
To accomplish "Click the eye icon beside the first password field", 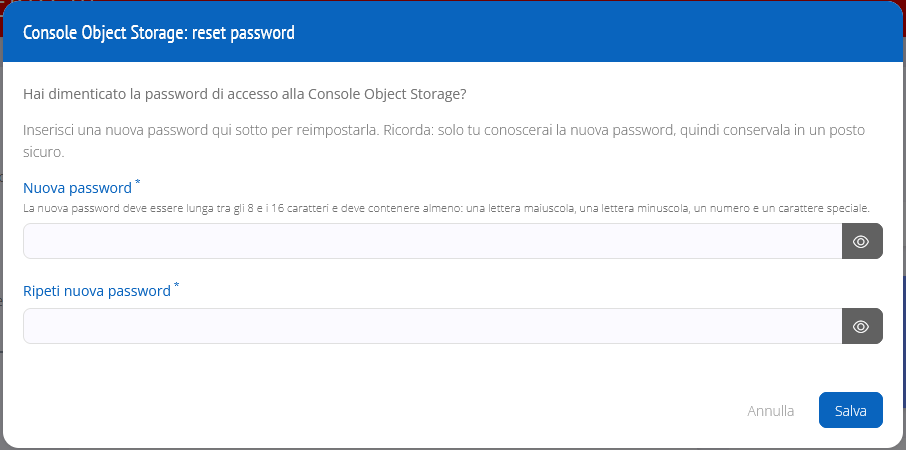I will click(861, 241).
